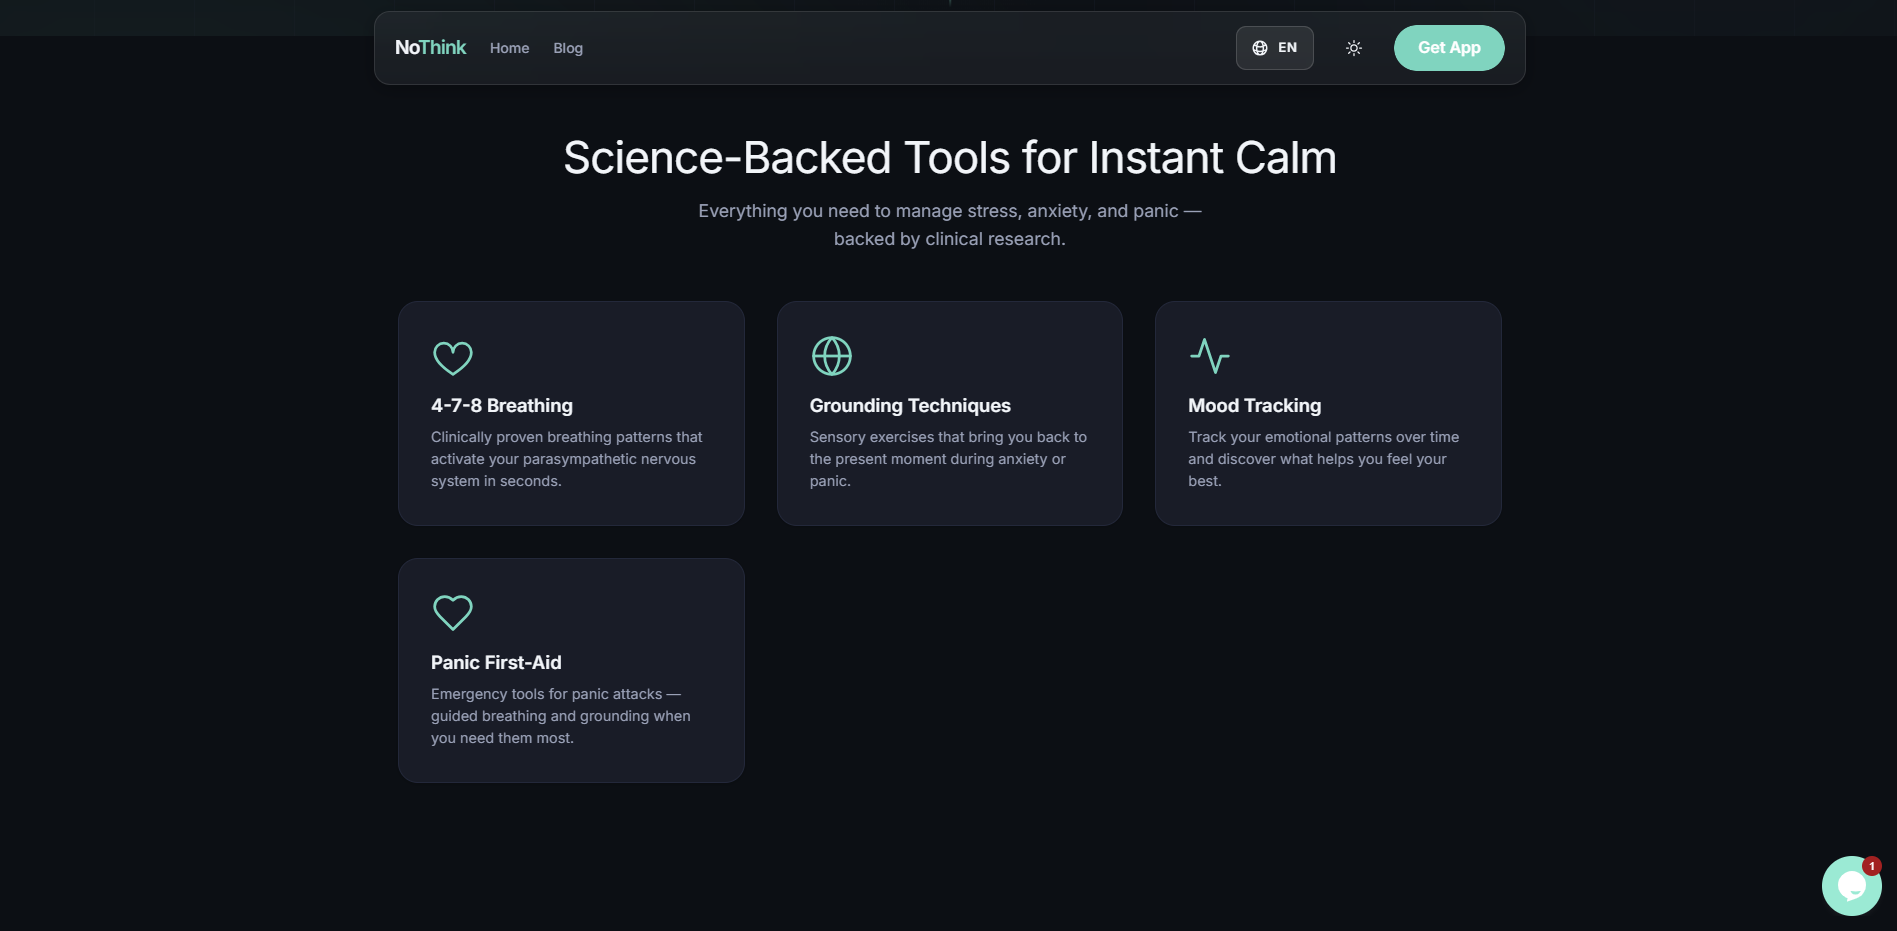Click the pulse icon on Mood Tracking card
The width and height of the screenshot is (1897, 931).
click(1209, 355)
